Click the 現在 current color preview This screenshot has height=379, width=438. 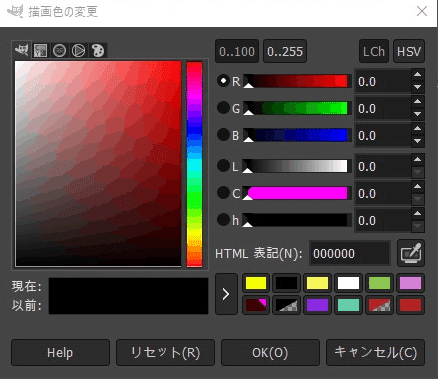(128, 287)
